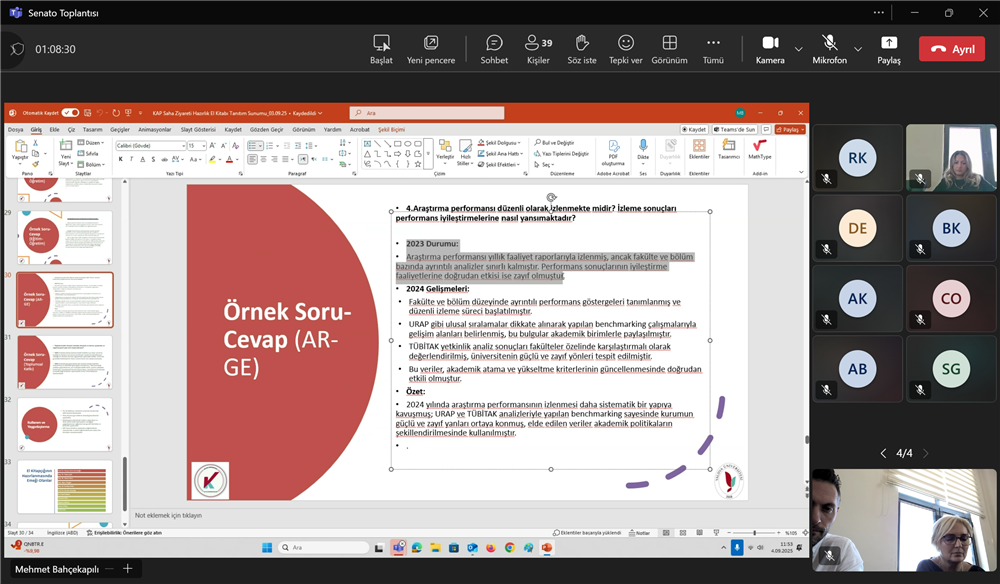This screenshot has width=1000, height=584.
Task: Click the PDF oluşturma Acrobat icon
Action: pyautogui.click(x=613, y=146)
